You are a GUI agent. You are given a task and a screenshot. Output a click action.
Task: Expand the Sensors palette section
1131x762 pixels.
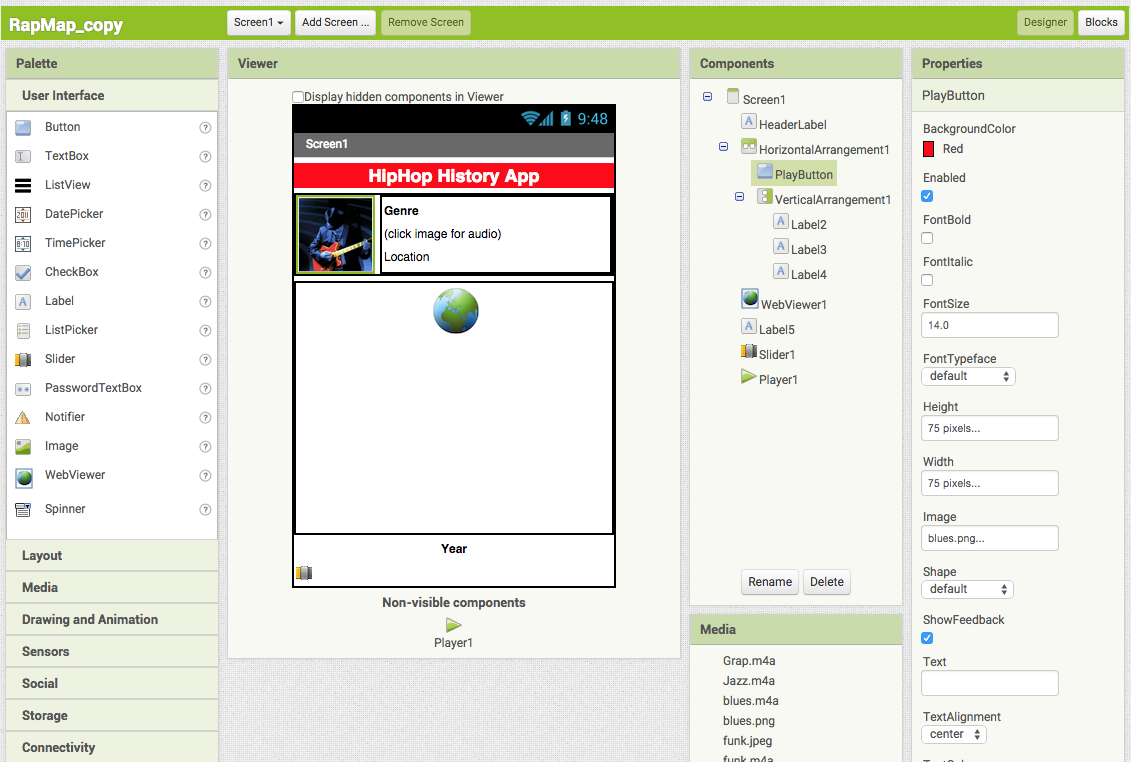tap(112, 652)
